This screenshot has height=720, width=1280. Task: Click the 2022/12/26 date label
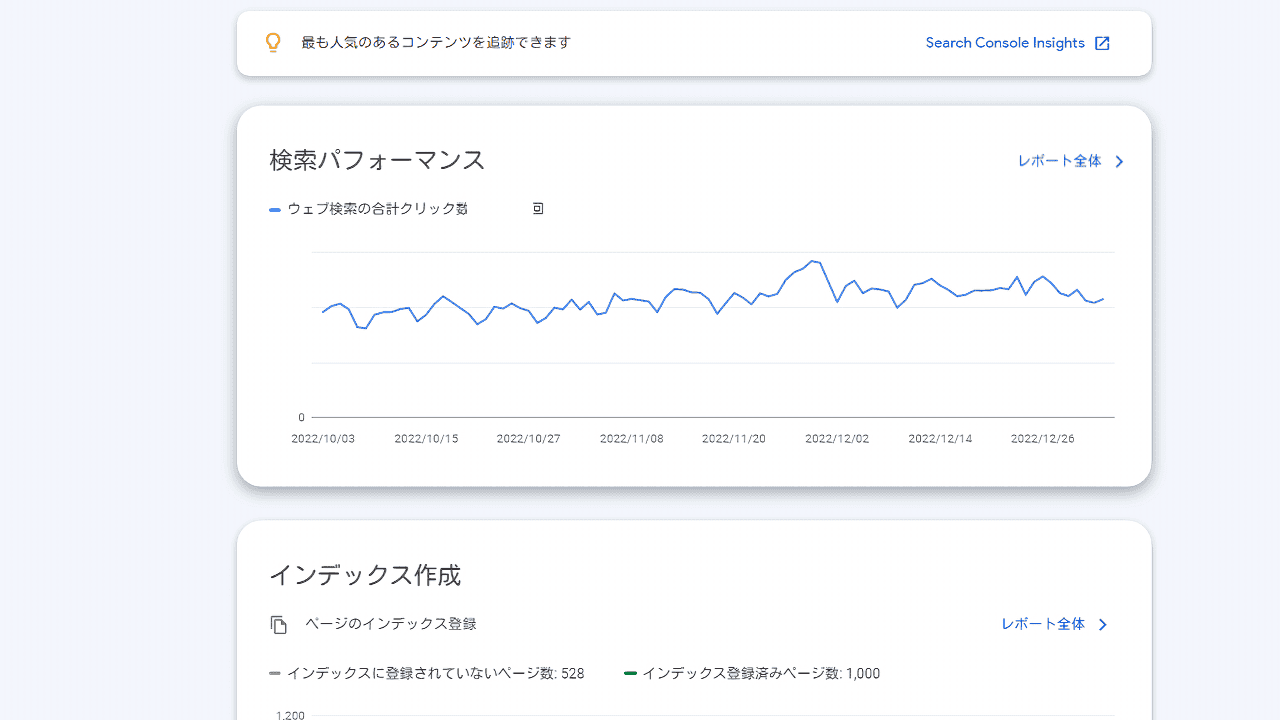1043,439
